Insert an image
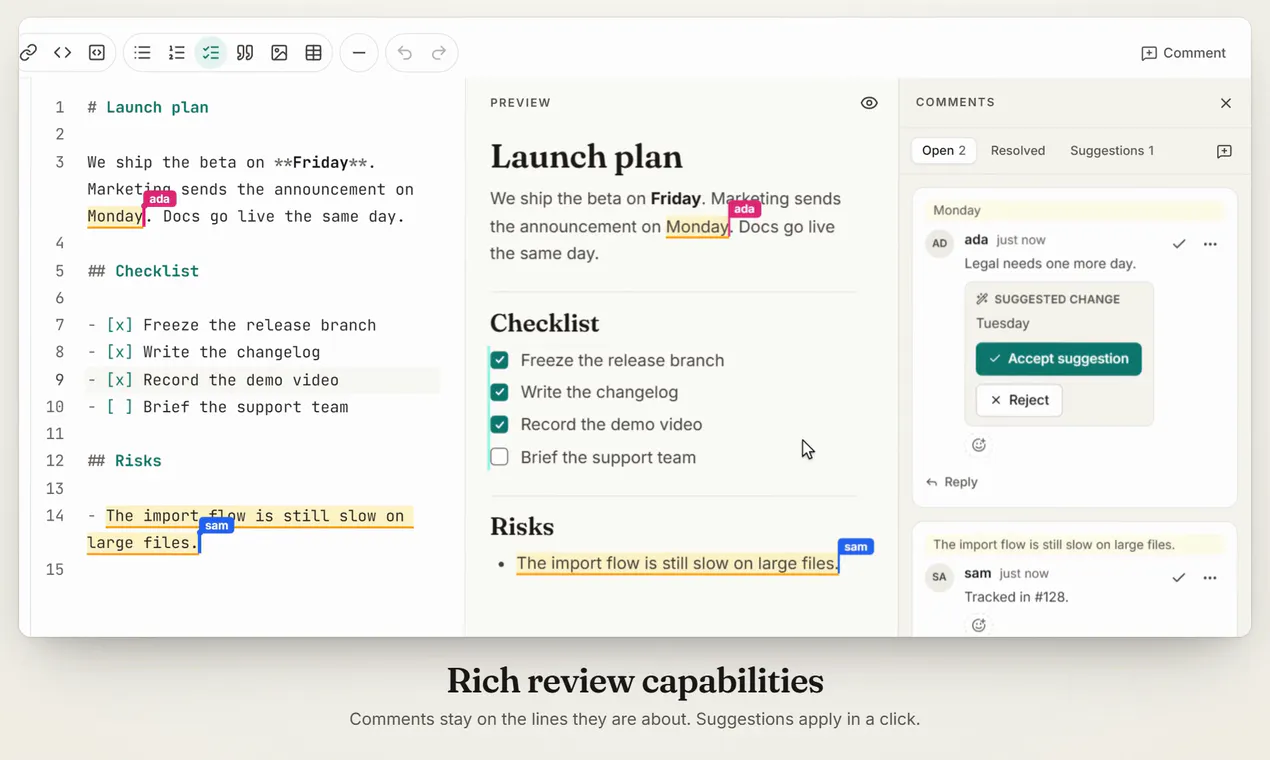The height and width of the screenshot is (760, 1270). click(x=279, y=53)
